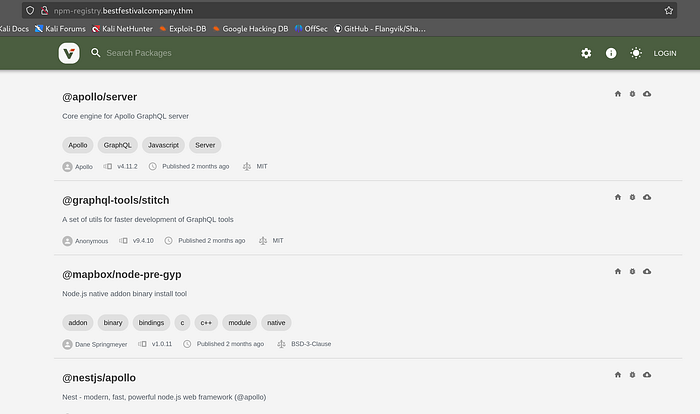Open homepage icon for @mapbox/node-pre-gyp
Image resolution: width=700 pixels, height=414 pixels.
(618, 271)
